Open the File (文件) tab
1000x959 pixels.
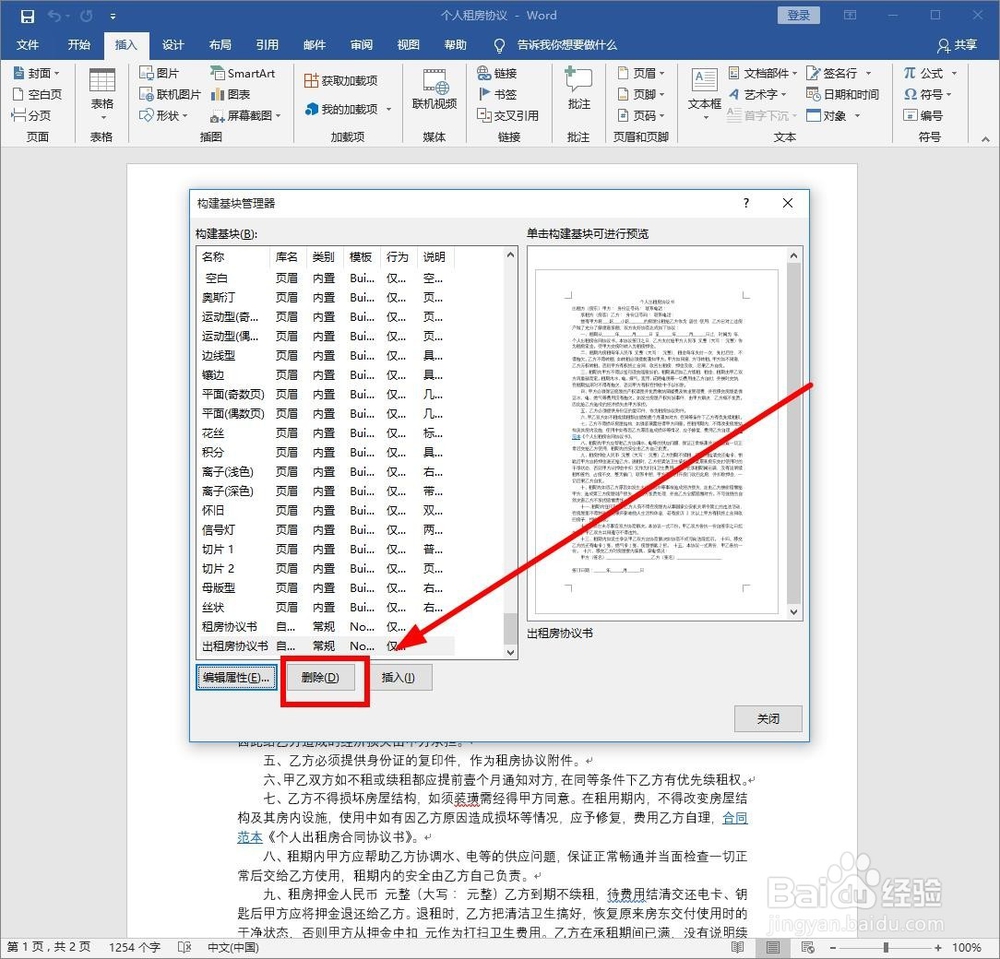[27, 45]
